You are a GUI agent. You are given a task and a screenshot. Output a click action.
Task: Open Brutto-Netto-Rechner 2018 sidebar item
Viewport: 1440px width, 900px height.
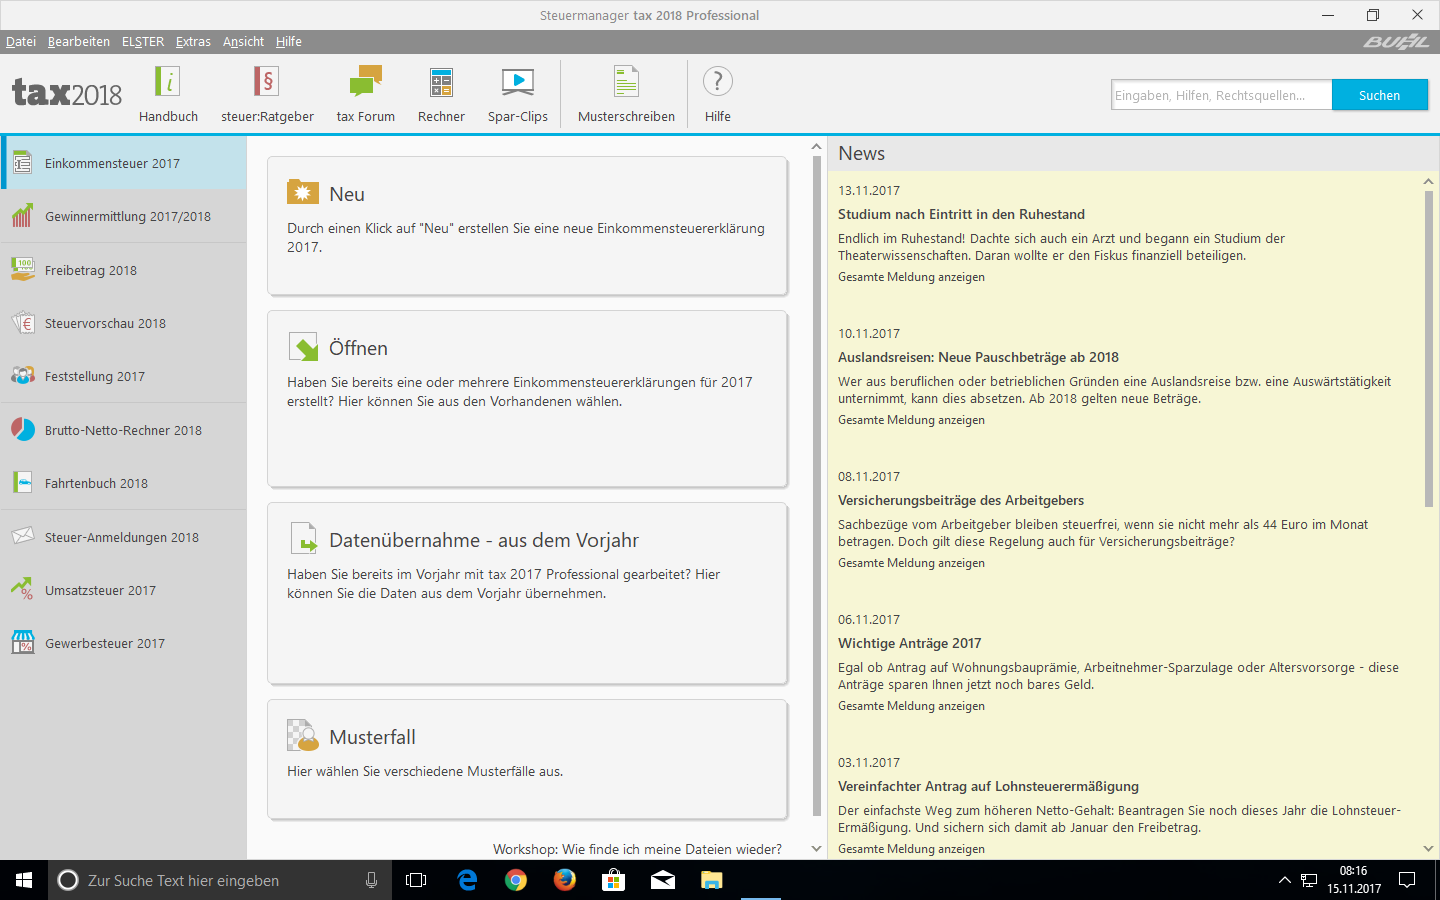[x=123, y=430]
